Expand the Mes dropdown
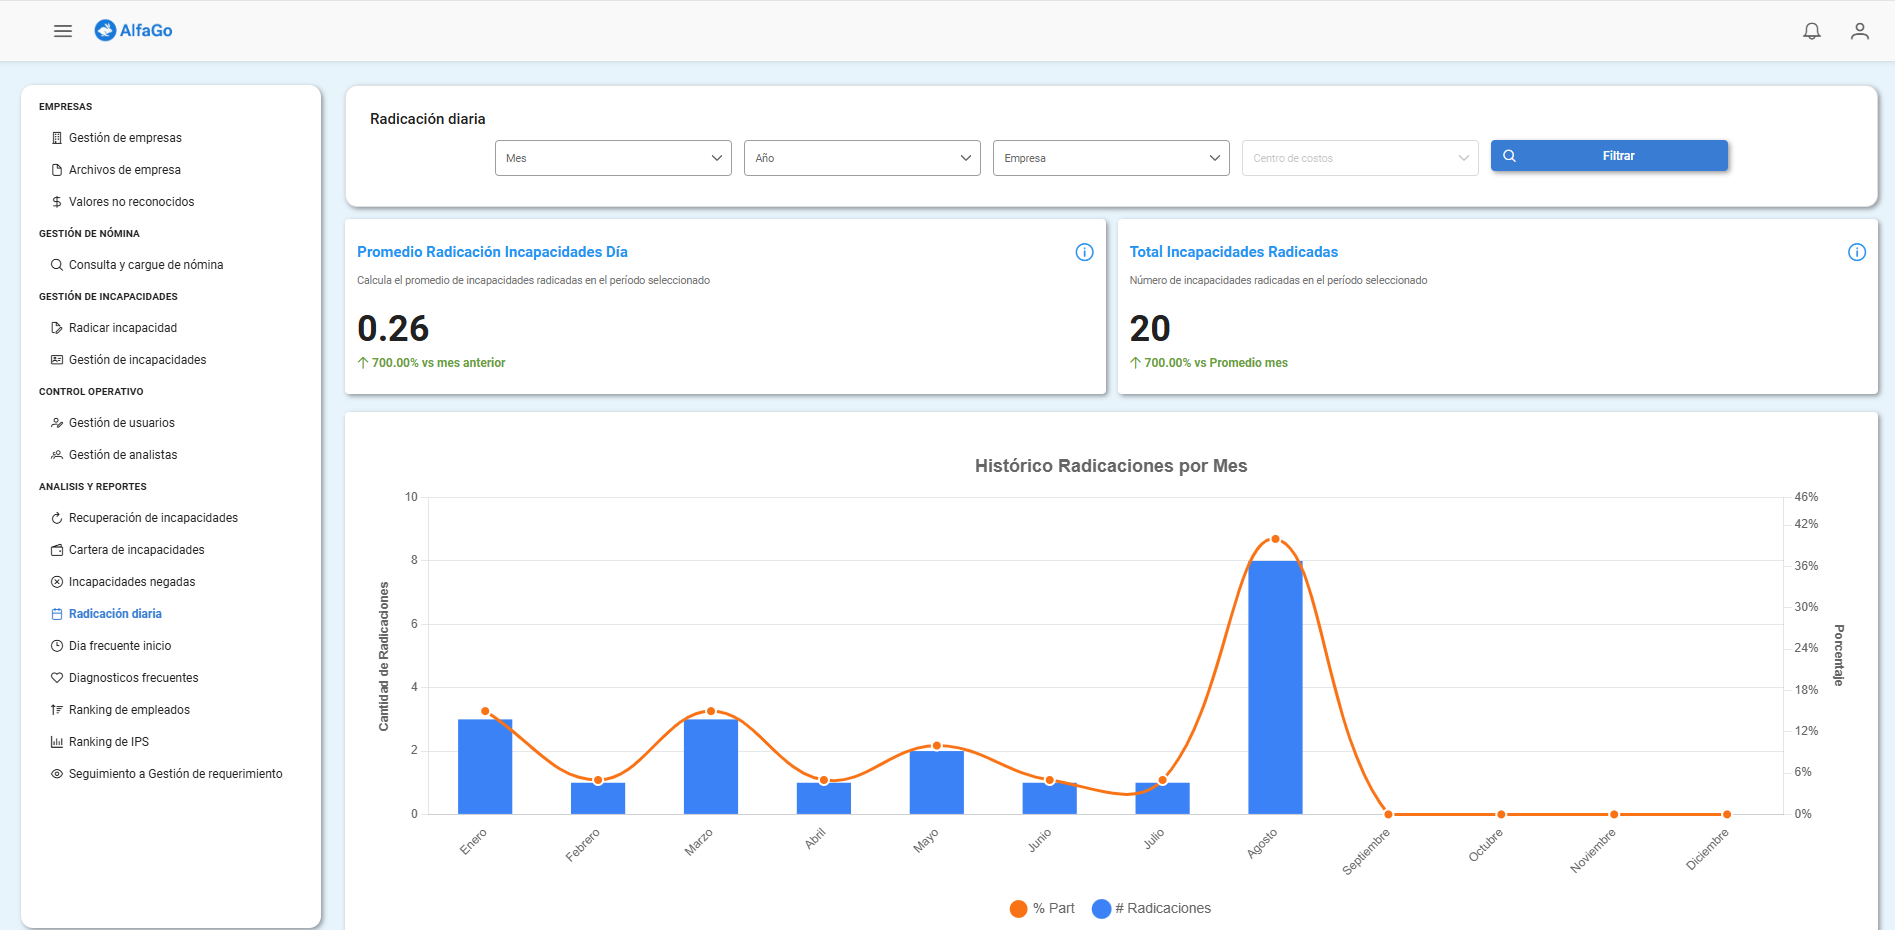 pos(613,158)
